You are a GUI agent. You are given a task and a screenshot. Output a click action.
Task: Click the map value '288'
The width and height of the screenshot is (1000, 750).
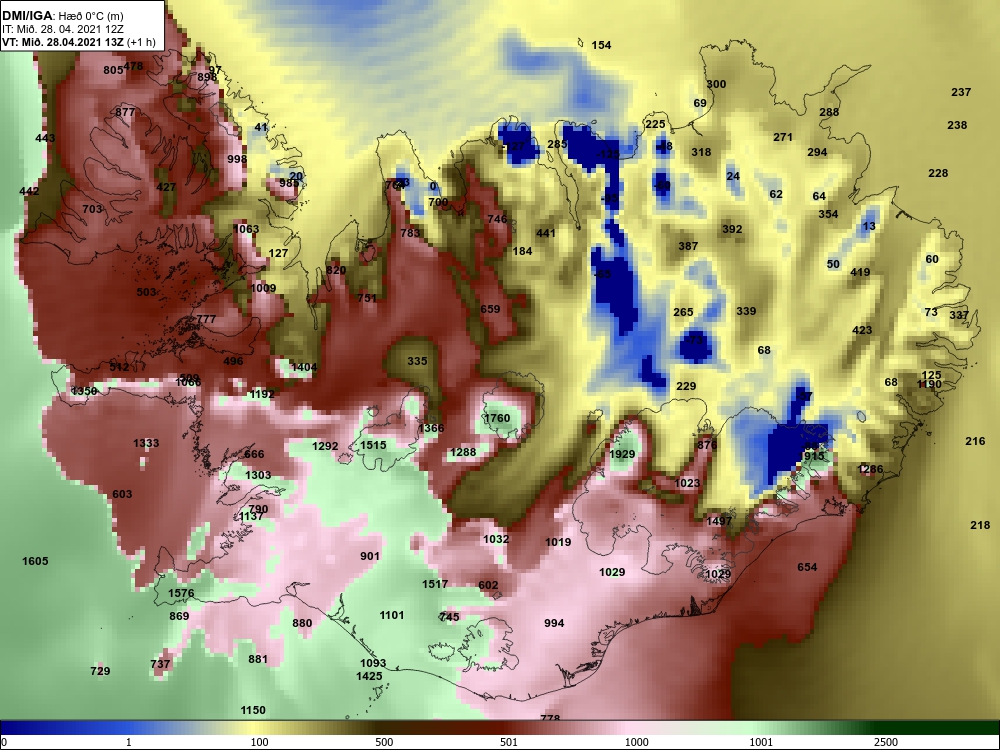click(x=829, y=112)
